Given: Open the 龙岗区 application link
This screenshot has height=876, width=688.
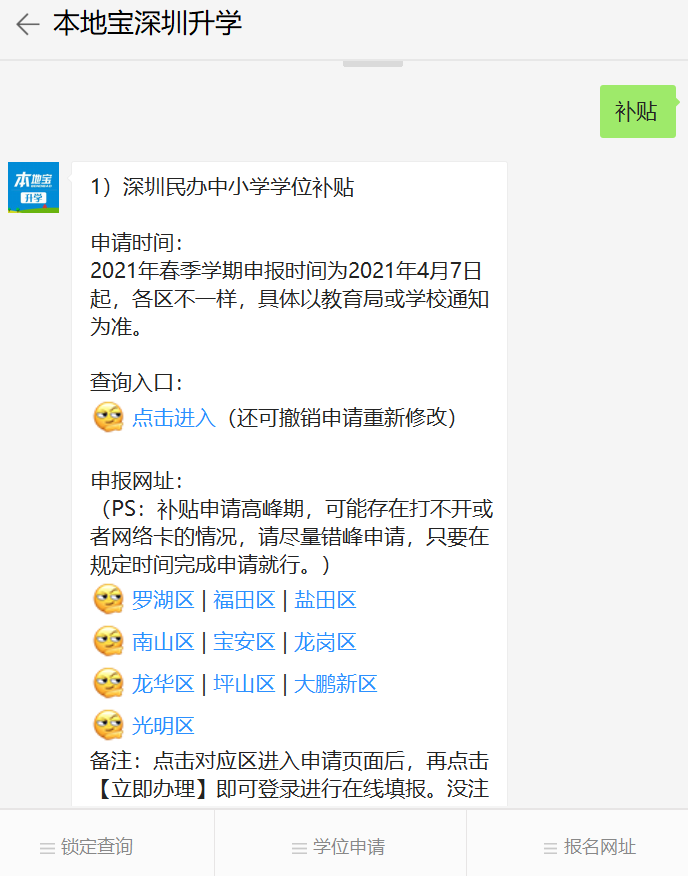Looking at the screenshot, I should point(325,642).
